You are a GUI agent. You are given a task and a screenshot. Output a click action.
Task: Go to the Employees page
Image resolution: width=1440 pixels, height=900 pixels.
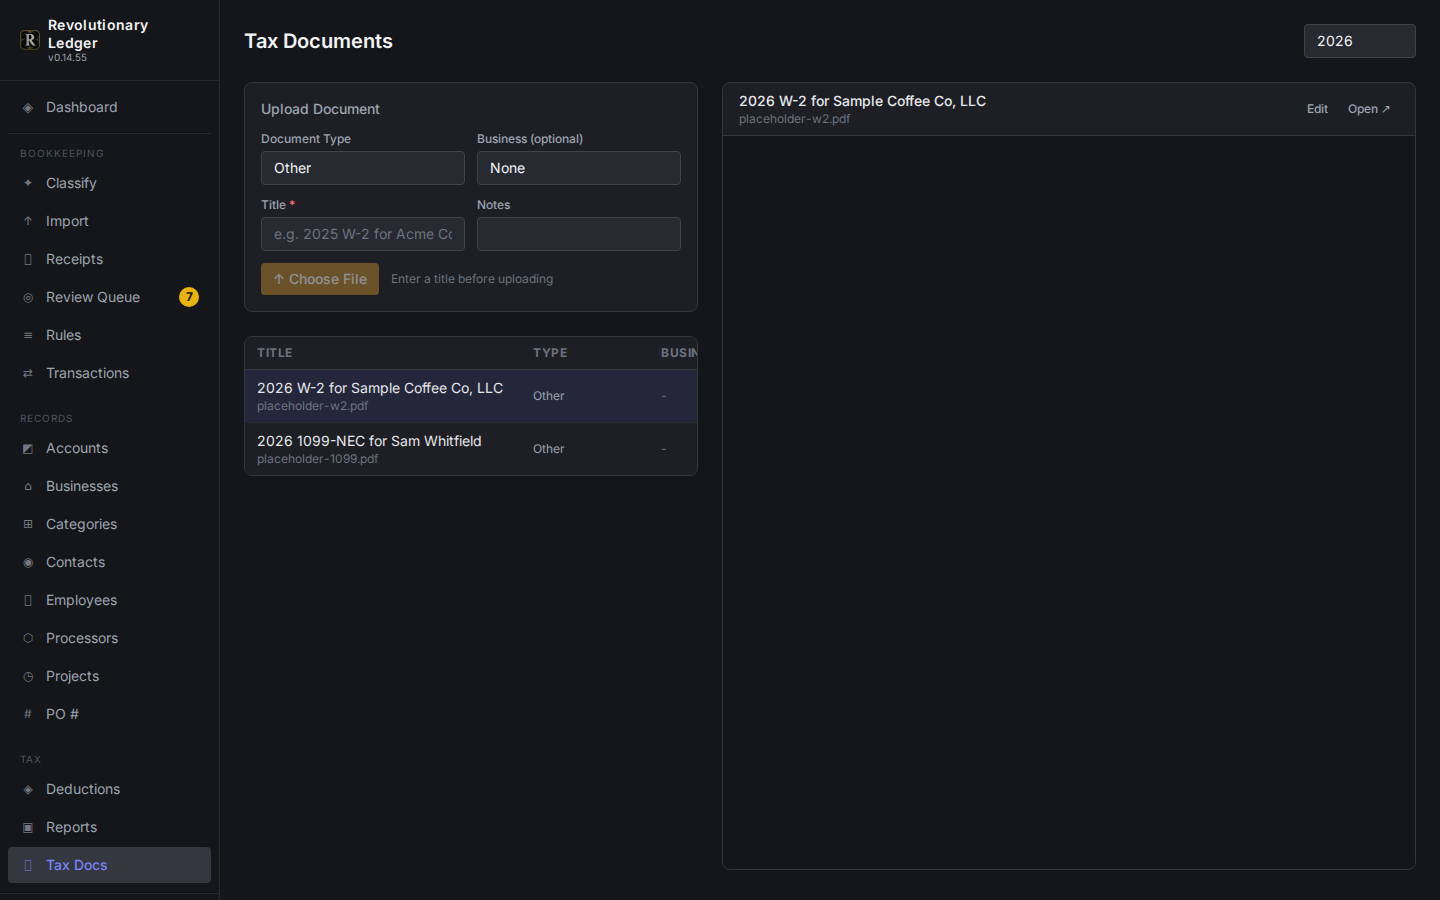click(x=109, y=600)
